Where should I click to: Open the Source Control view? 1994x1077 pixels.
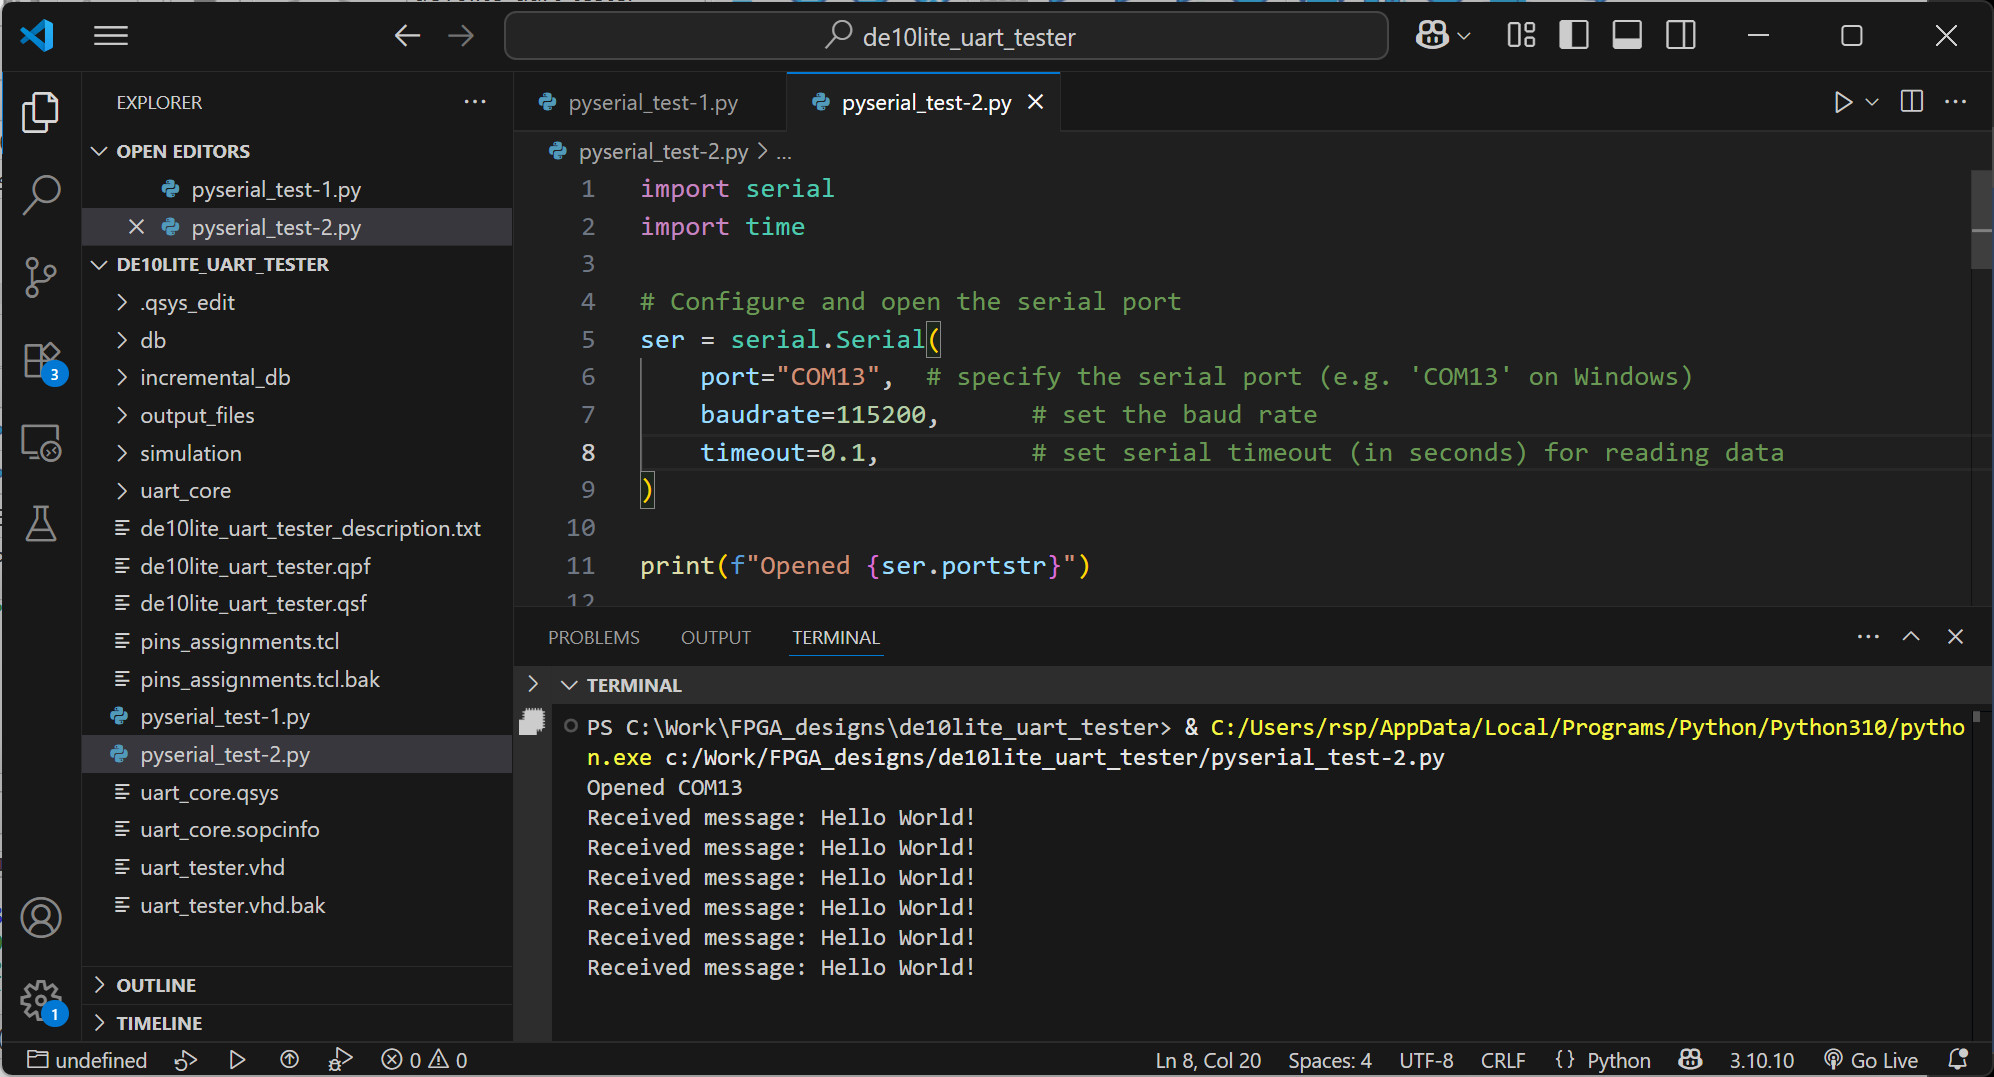40,277
